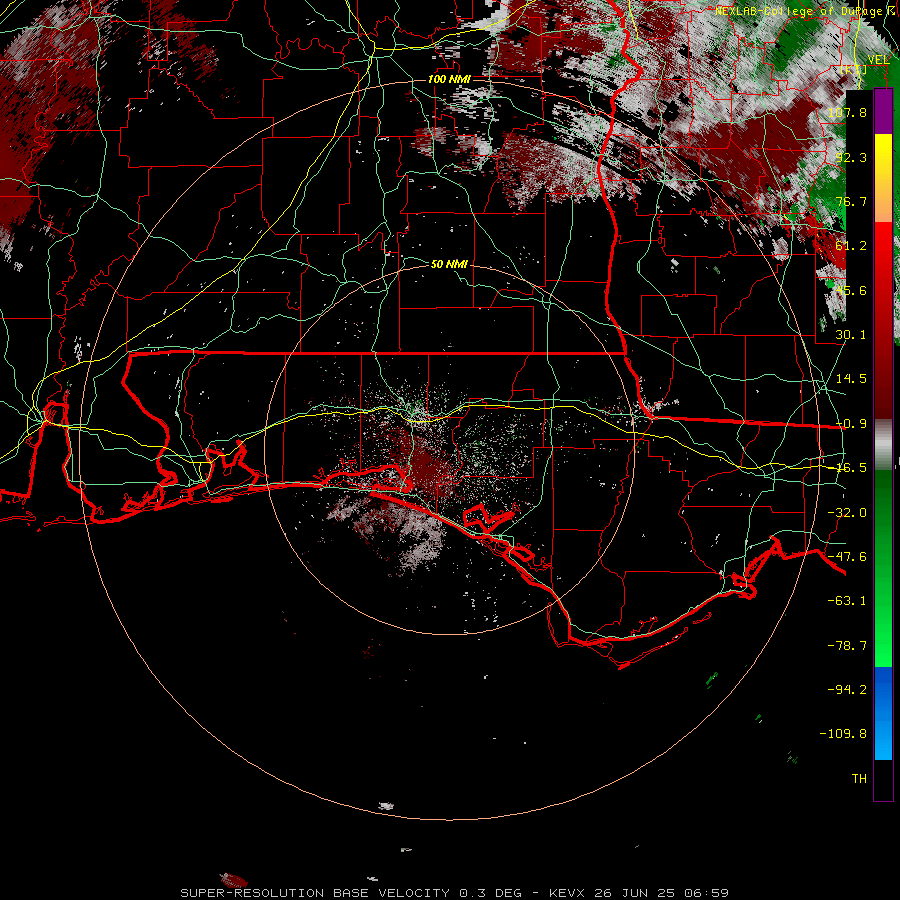Click the -47.6 velocity scale value
Viewport: 900px width, 900px height.
(x=847, y=557)
